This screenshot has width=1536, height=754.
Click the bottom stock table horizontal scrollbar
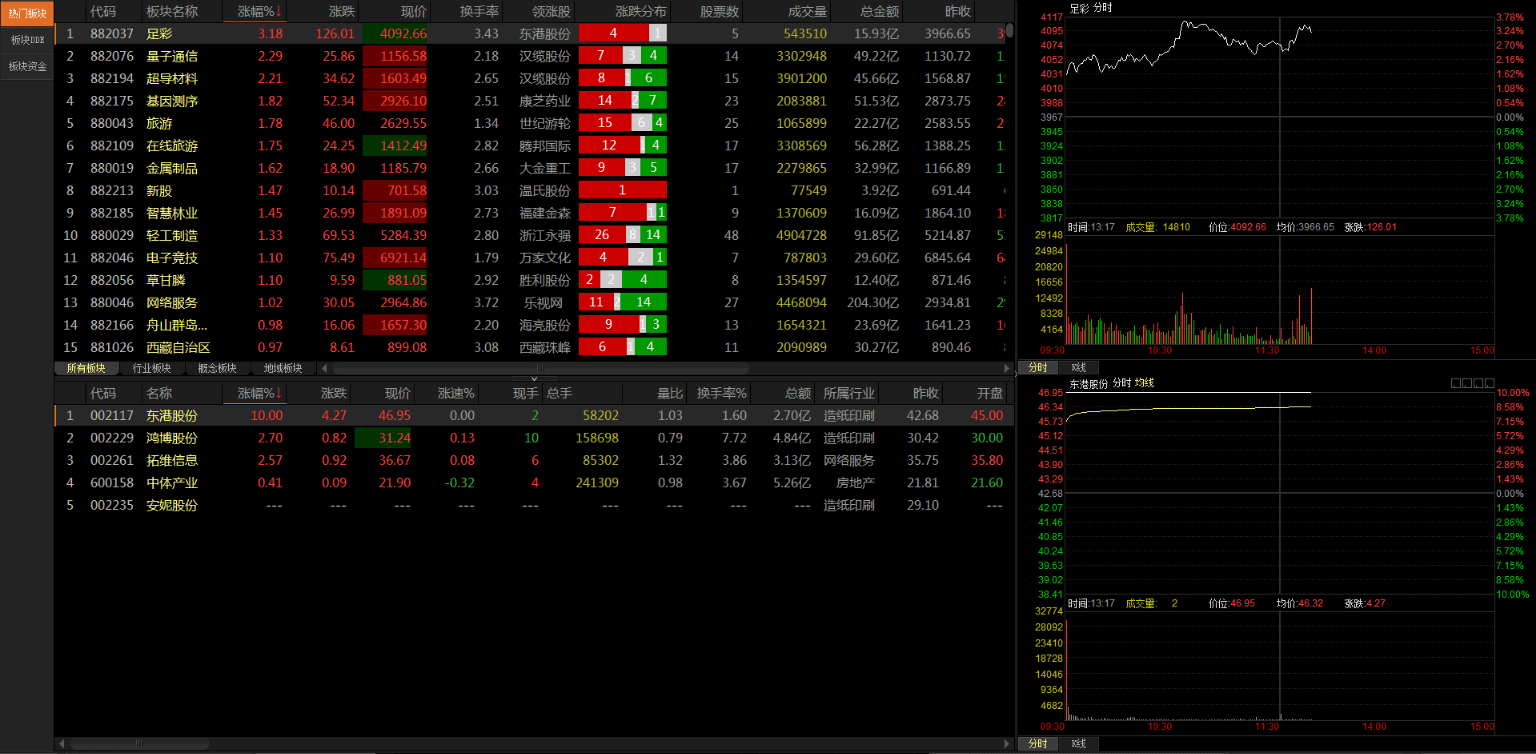tap(534, 744)
